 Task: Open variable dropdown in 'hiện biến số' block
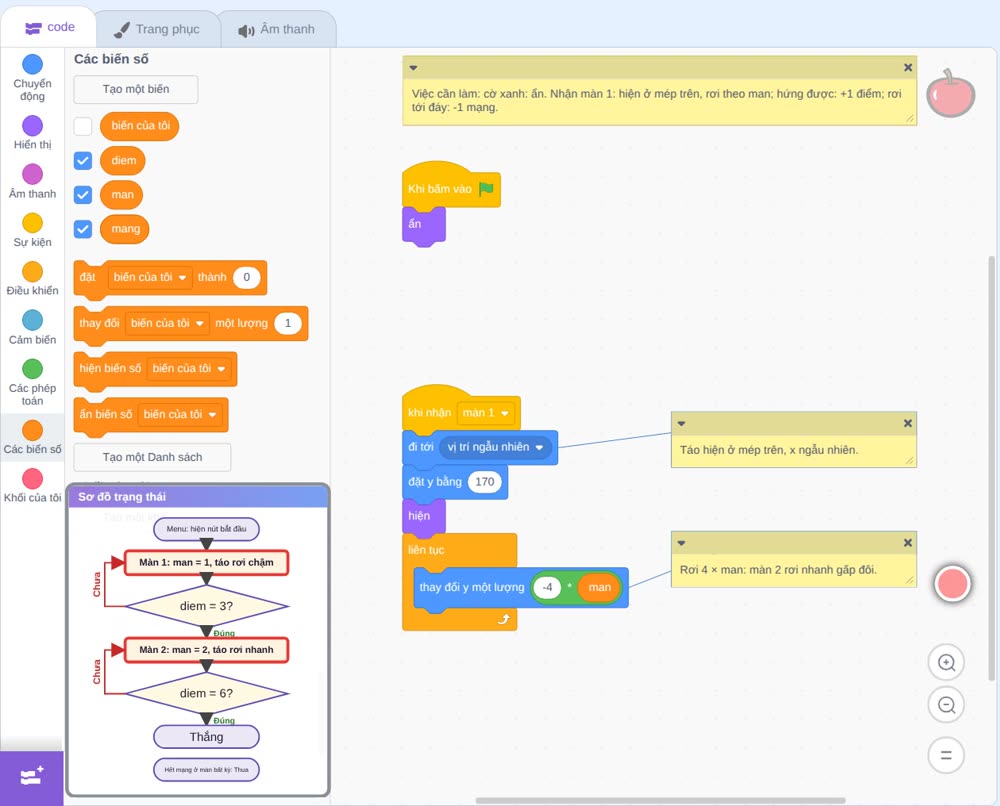[189, 369]
